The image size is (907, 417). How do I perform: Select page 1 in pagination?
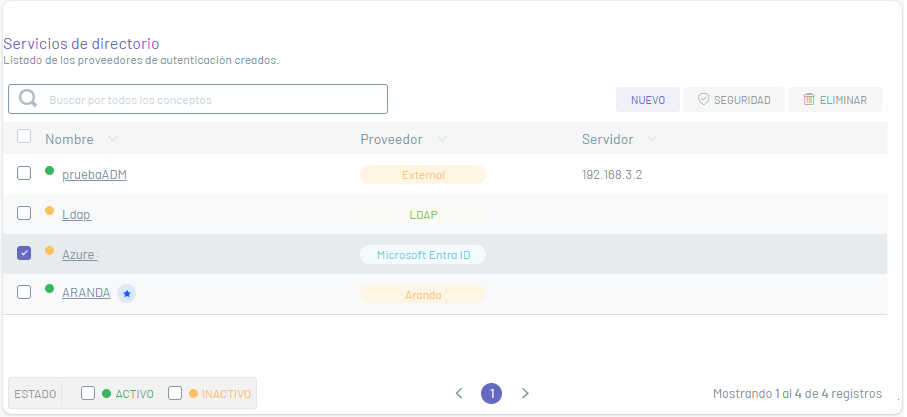492,394
